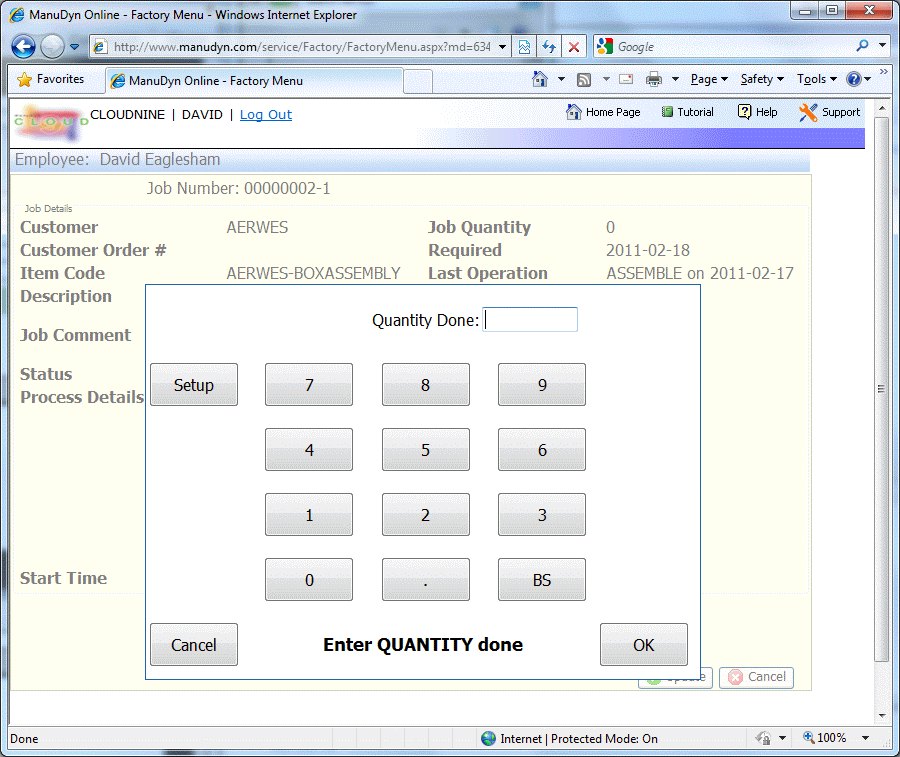900x757 pixels.
Task: Click the Log Out link
Action: tap(266, 115)
